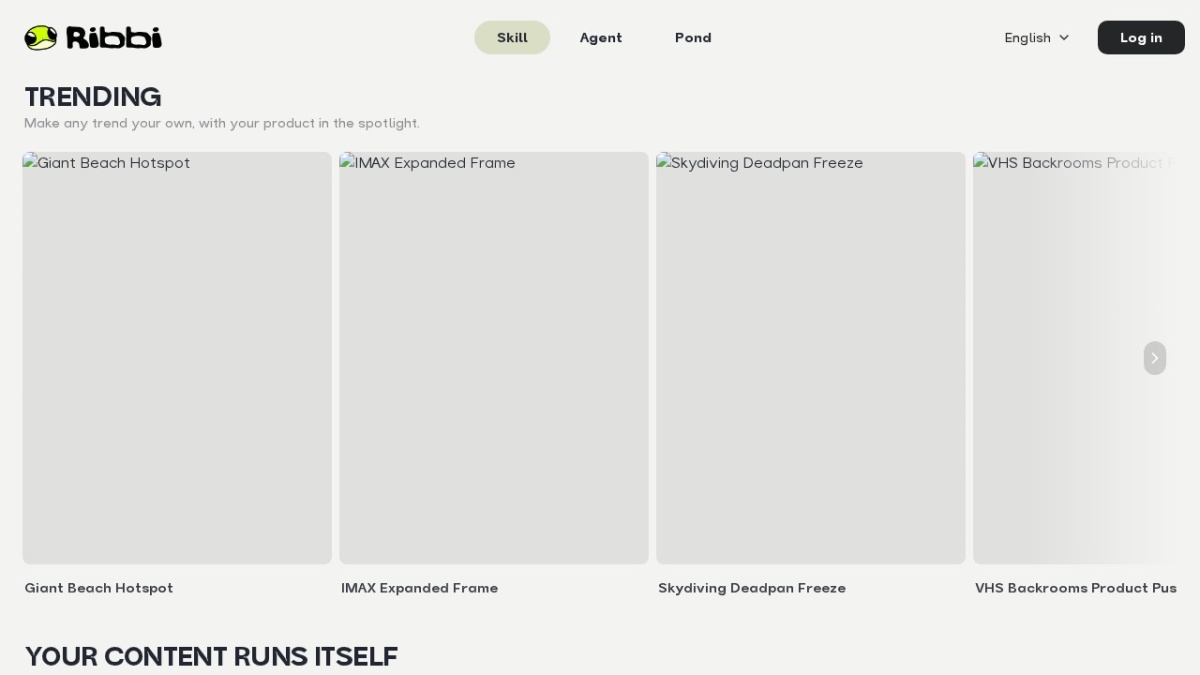Click the Ribbi wordmark text
Screen dimensions: 1200x675
click(x=114, y=38)
